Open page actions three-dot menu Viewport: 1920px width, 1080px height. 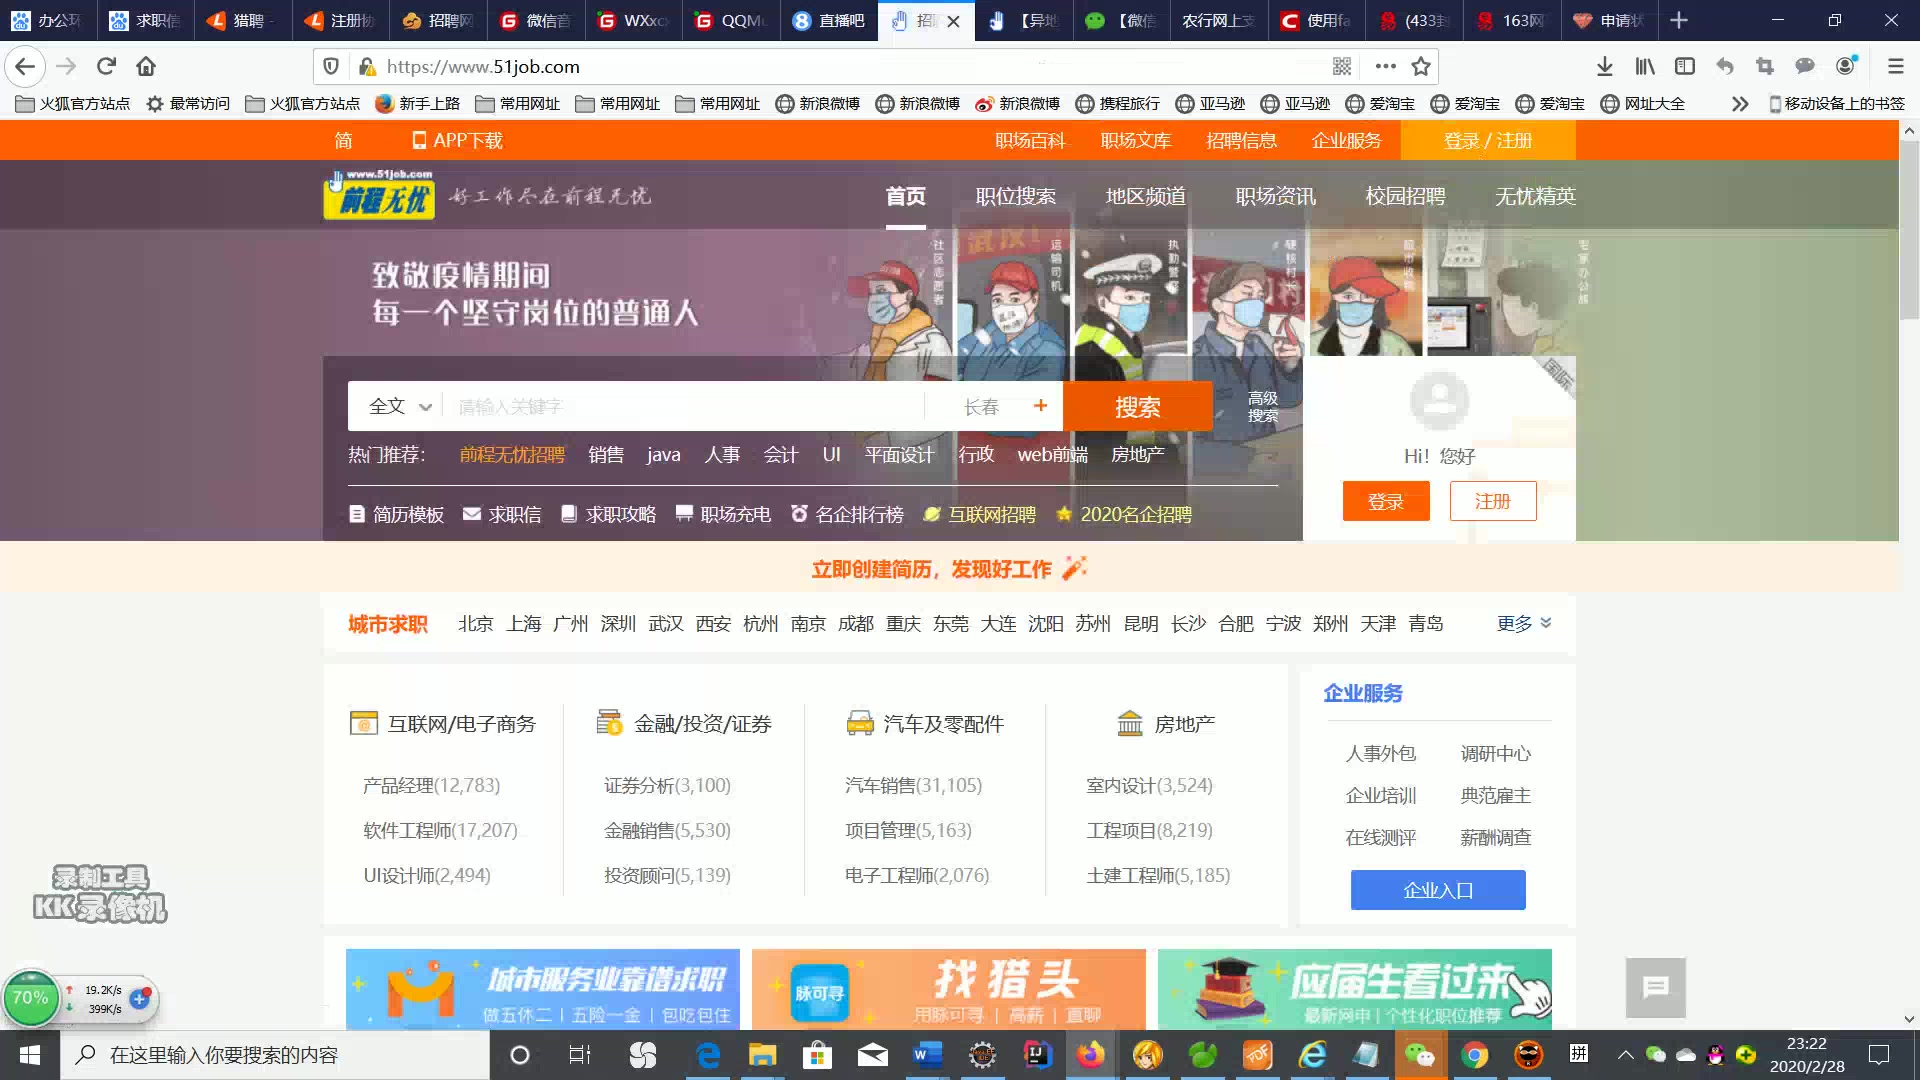click(1385, 66)
